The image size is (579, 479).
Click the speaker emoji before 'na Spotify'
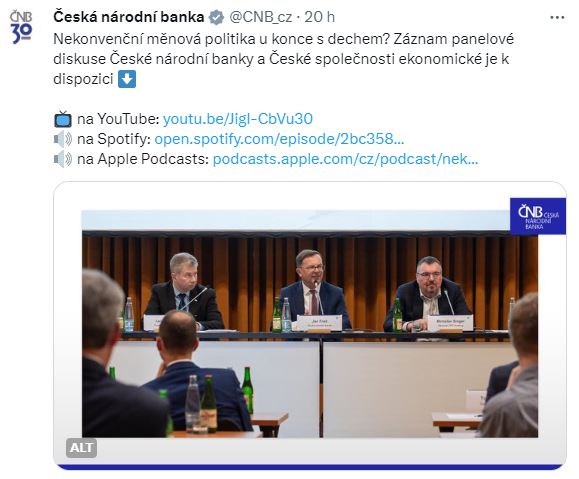[63, 139]
